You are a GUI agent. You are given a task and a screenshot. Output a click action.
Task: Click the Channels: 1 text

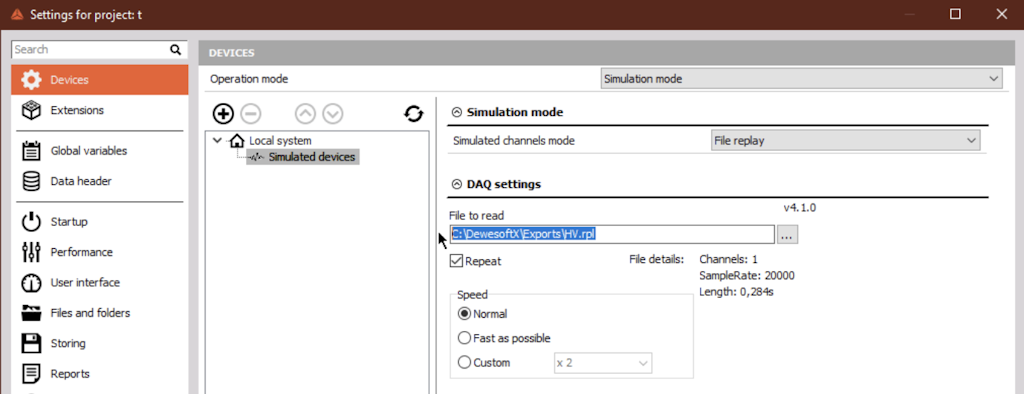pyautogui.click(x=728, y=259)
